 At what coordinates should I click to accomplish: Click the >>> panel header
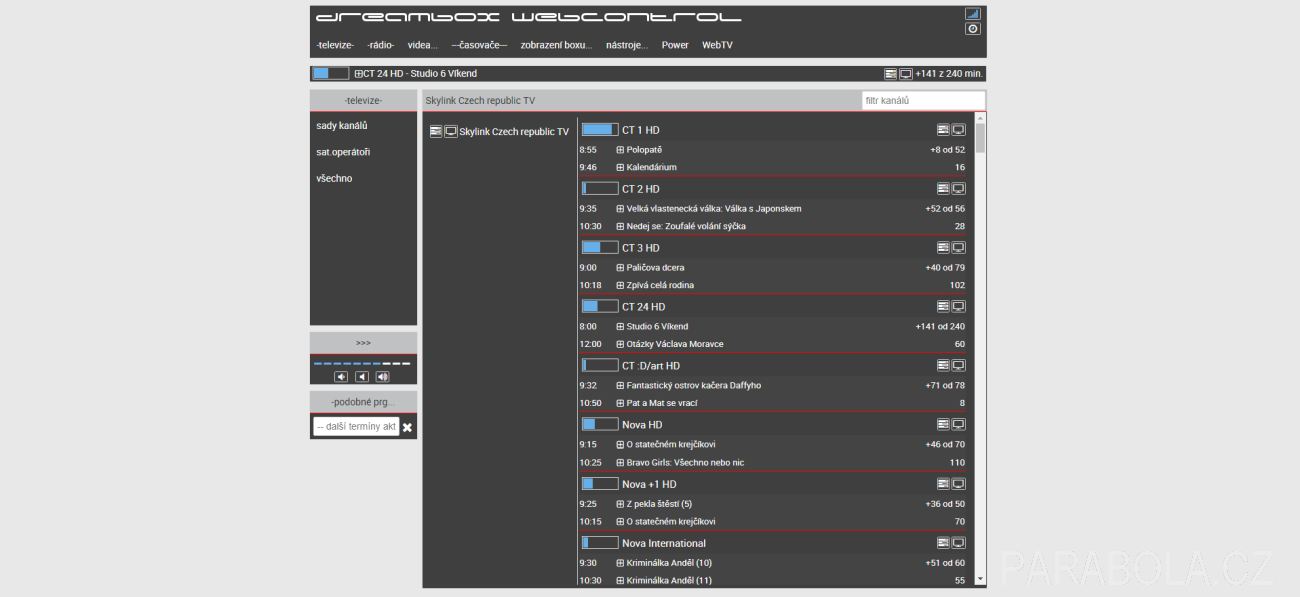pyautogui.click(x=363, y=343)
